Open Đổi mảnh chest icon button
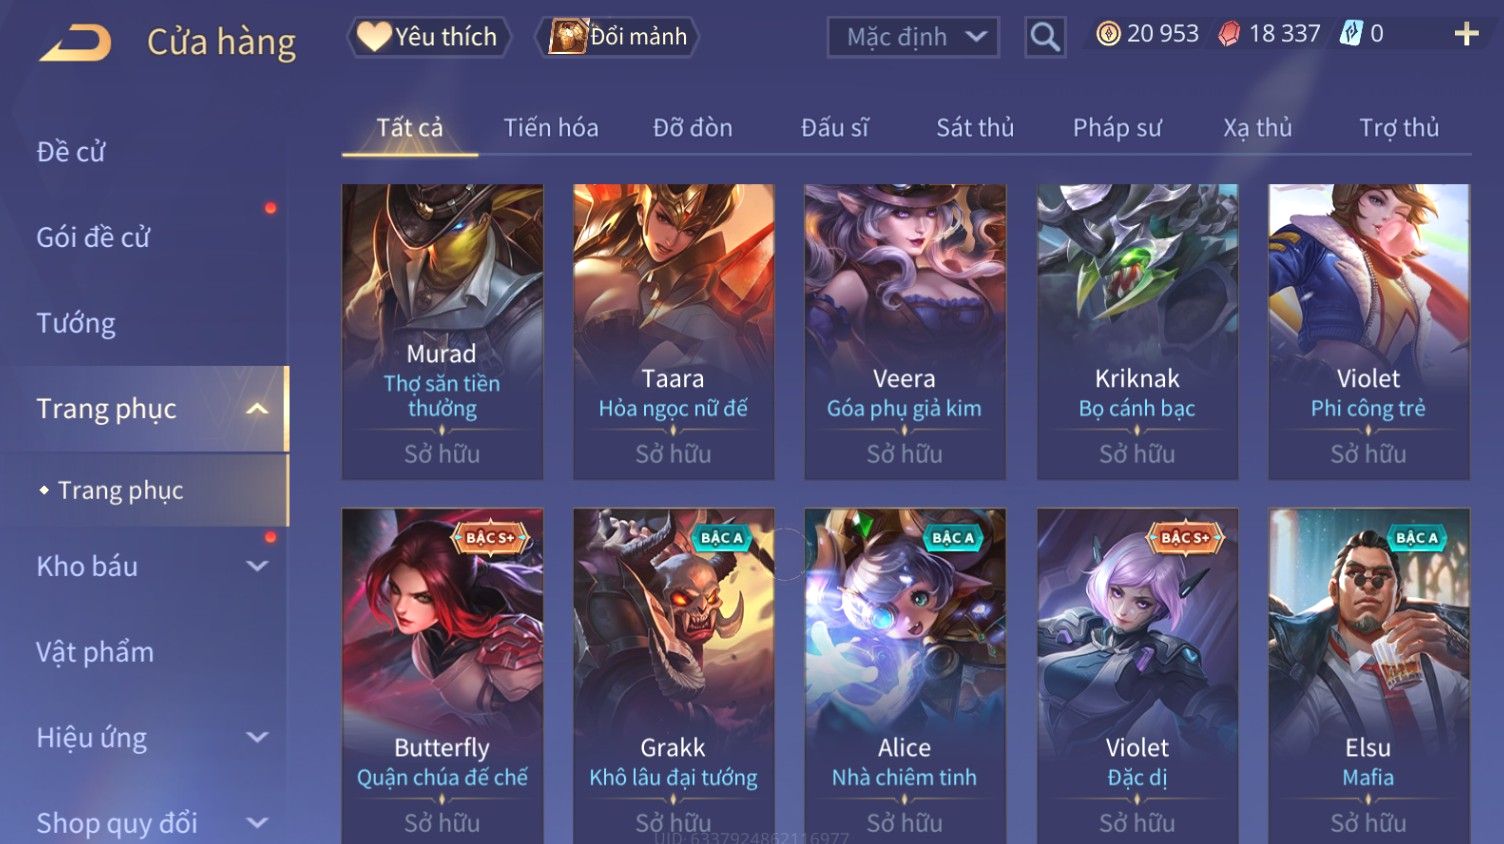The height and width of the screenshot is (844, 1504). pos(617,37)
